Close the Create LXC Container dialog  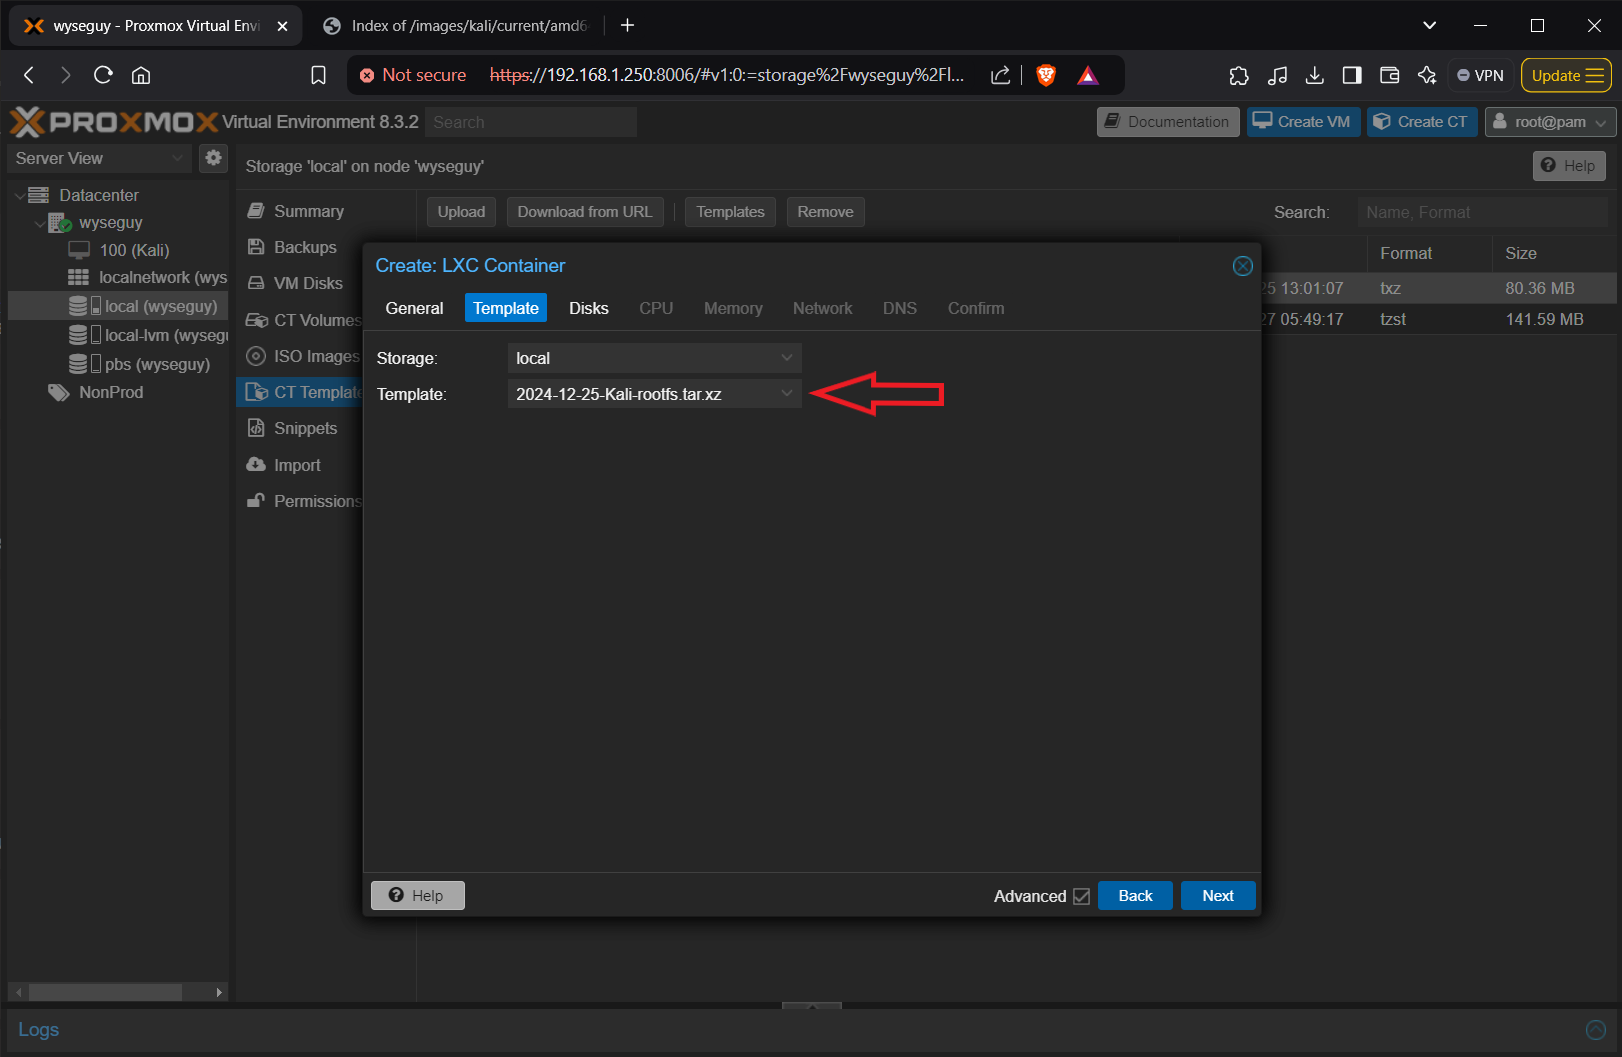1242,266
